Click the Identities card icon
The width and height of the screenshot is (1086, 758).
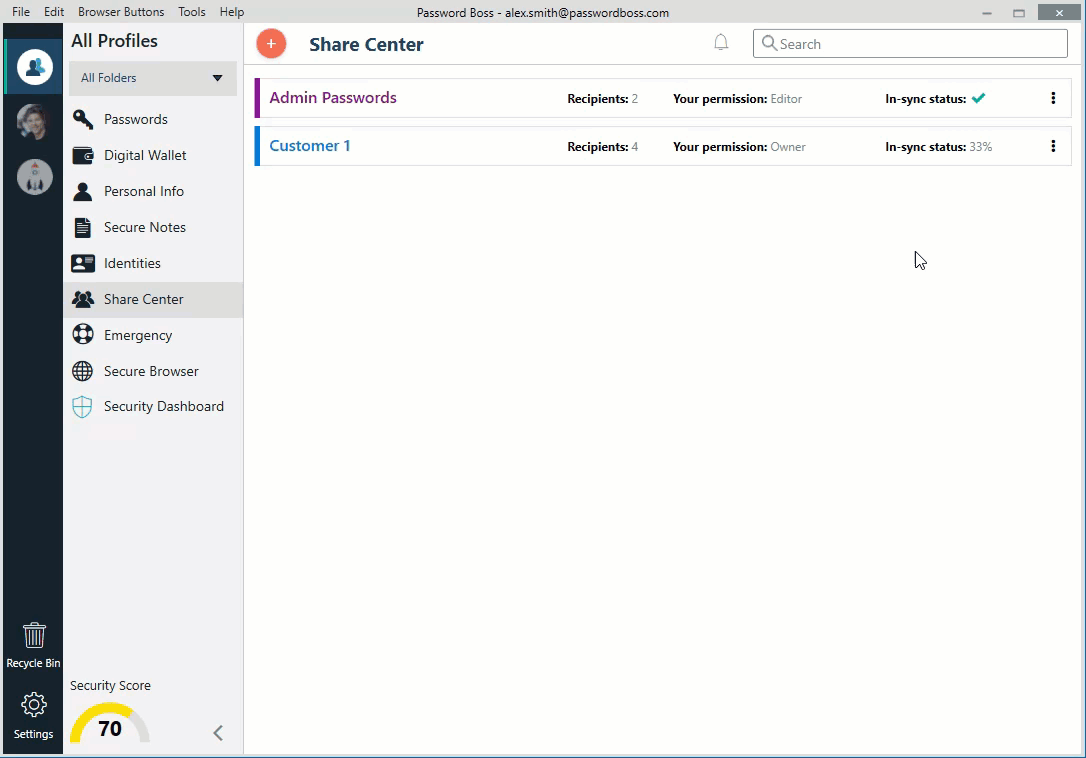tap(82, 263)
